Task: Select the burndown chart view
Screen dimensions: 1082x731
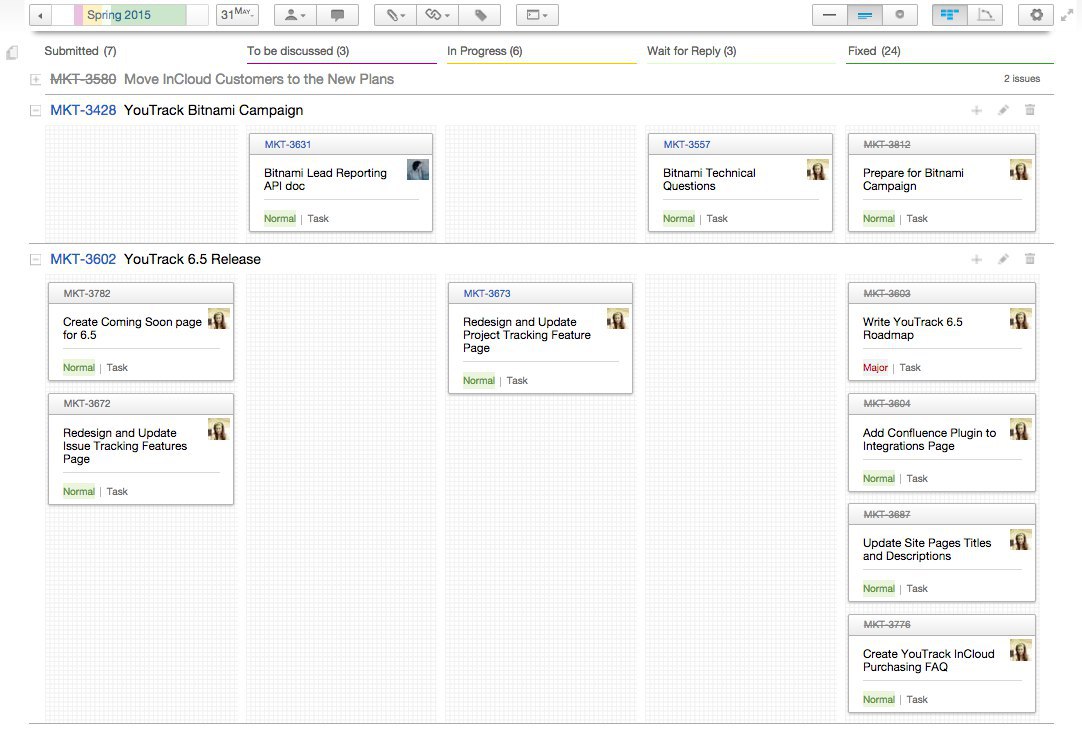Action: [985, 15]
